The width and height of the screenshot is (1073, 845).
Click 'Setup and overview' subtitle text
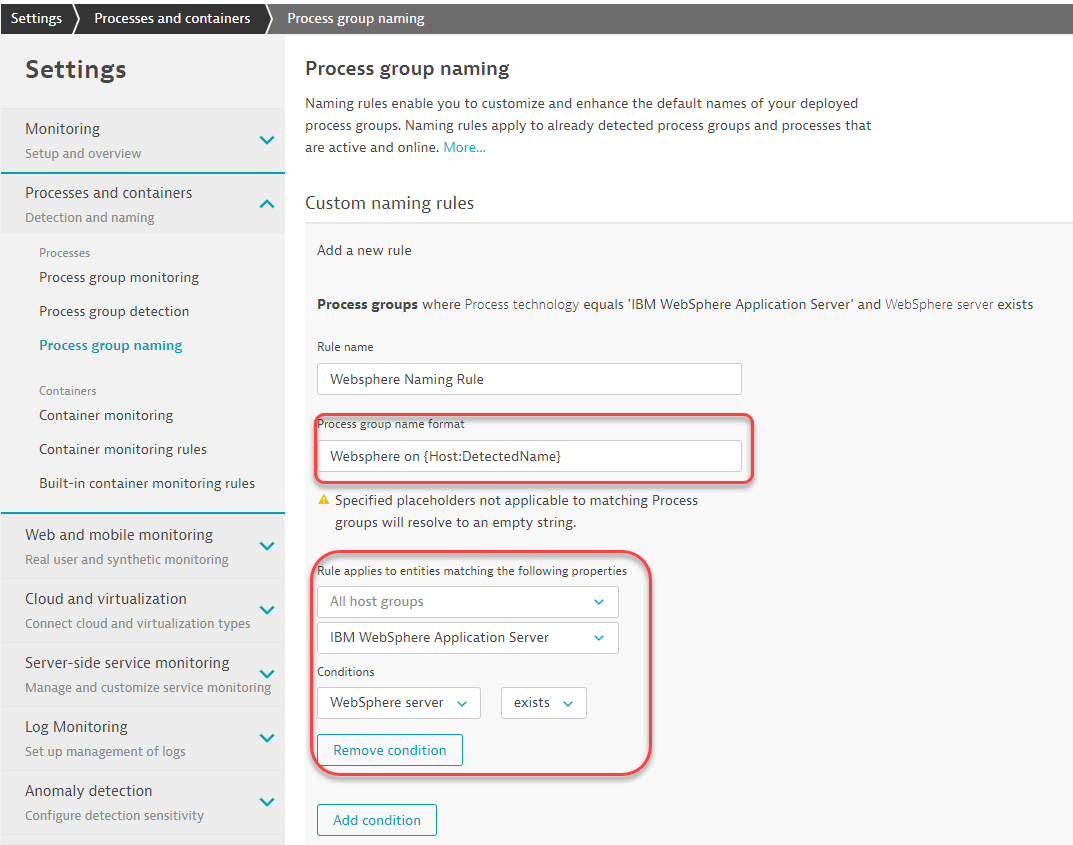83,154
